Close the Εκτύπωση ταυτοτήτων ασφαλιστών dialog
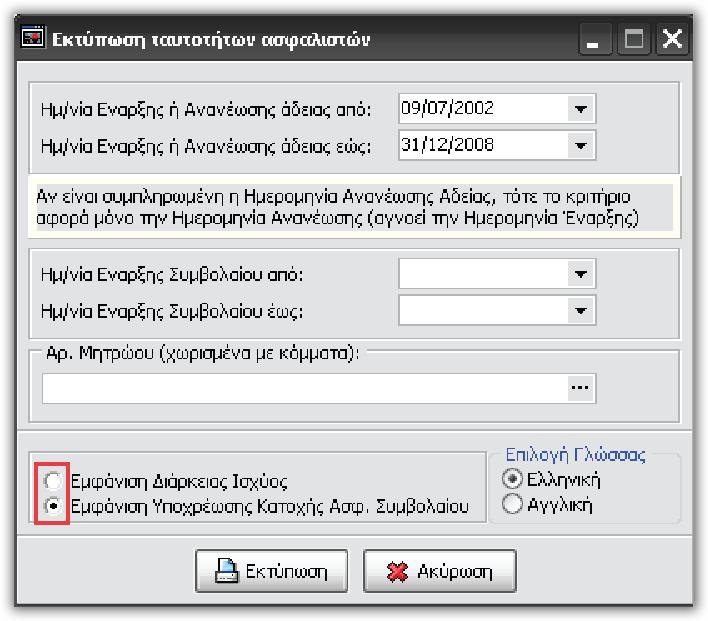Image resolution: width=708 pixels, height=621 pixels. [x=672, y=39]
